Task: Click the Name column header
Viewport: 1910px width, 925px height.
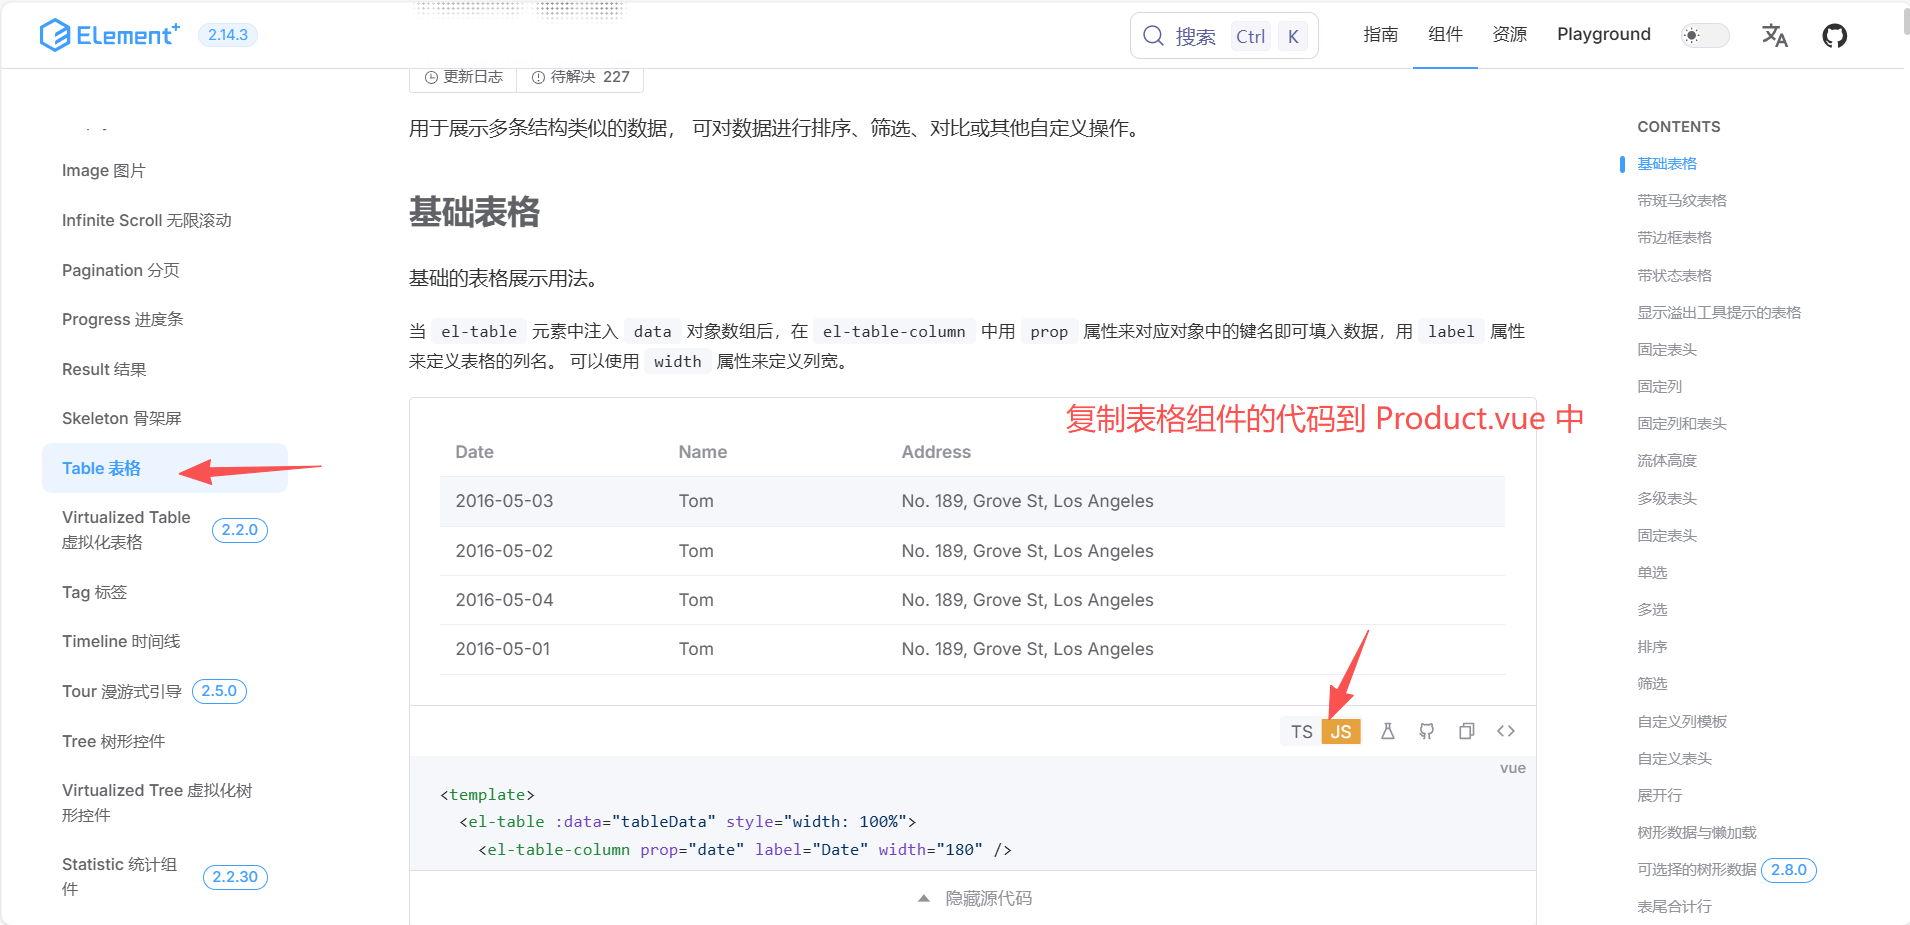Action: pos(702,452)
